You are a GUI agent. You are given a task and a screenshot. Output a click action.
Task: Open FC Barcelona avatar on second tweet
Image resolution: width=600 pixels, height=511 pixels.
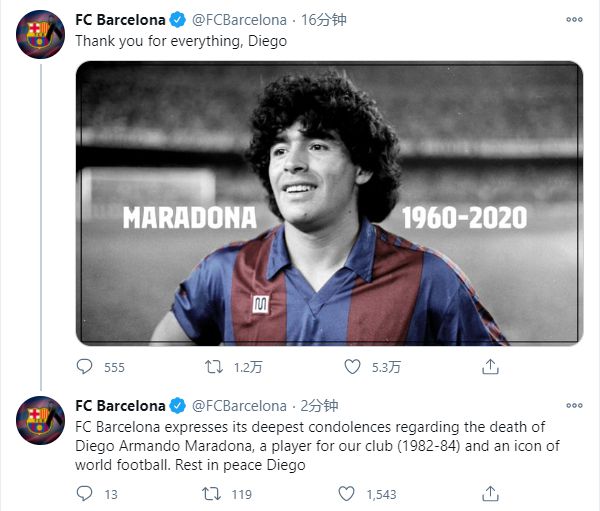39,420
